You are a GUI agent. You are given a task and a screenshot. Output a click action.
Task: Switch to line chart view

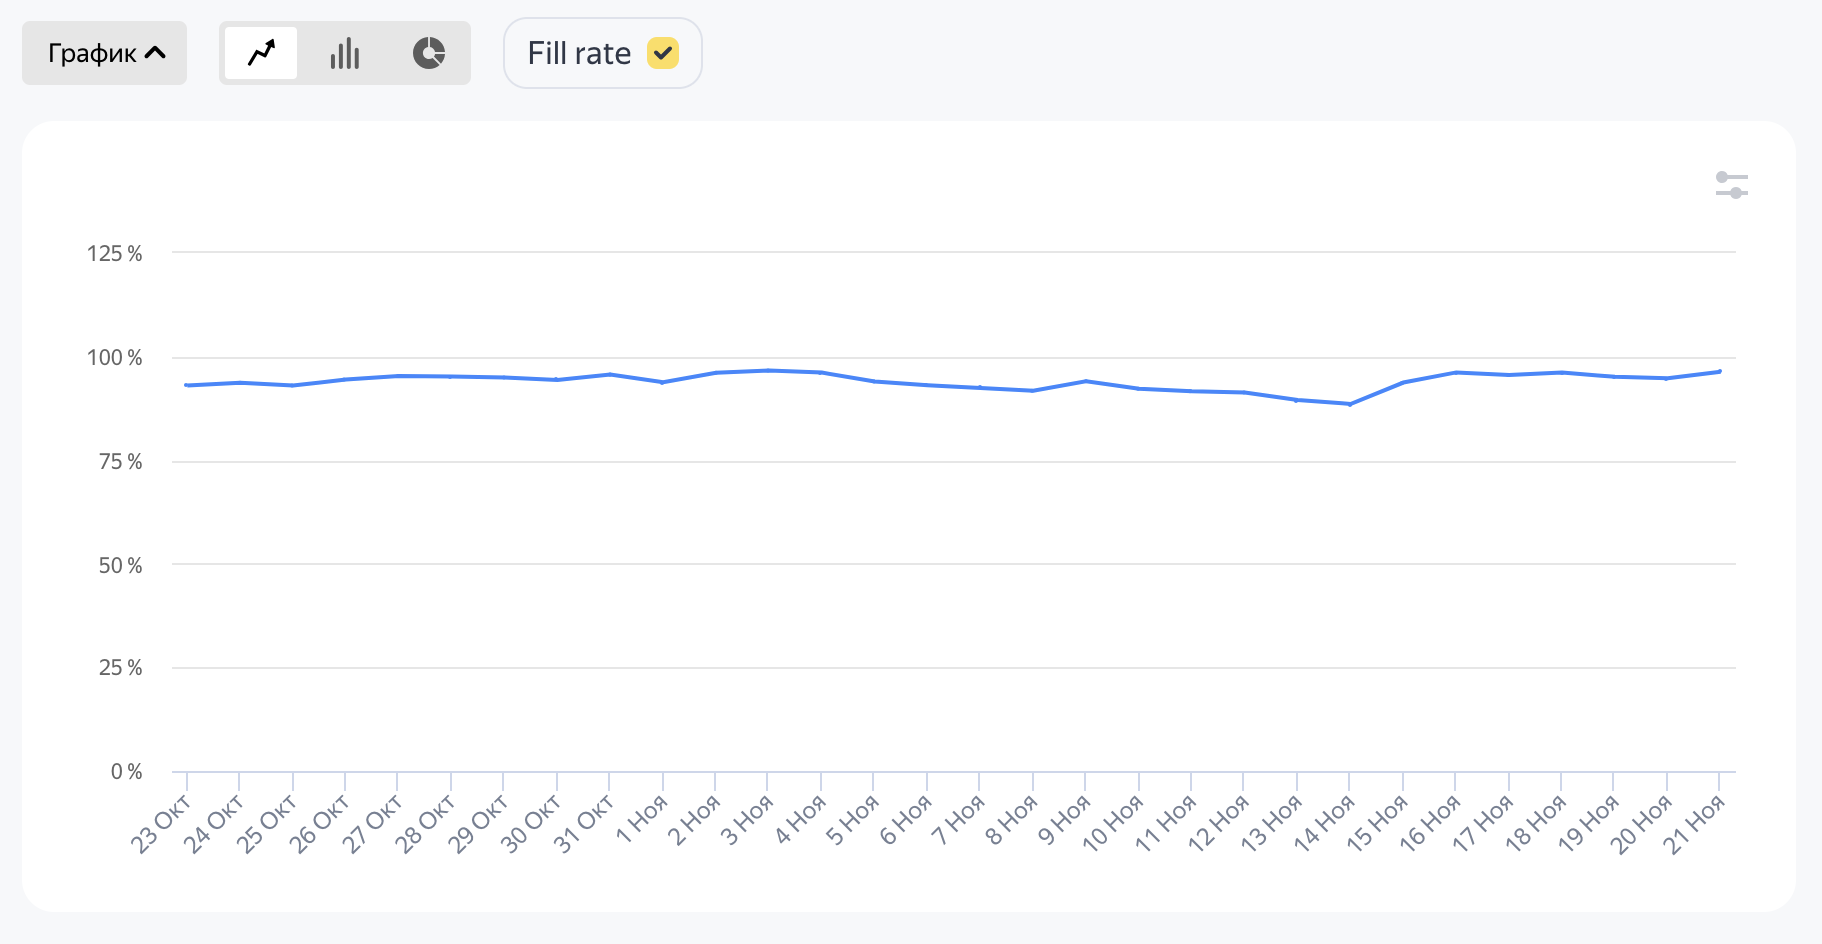pyautogui.click(x=261, y=53)
